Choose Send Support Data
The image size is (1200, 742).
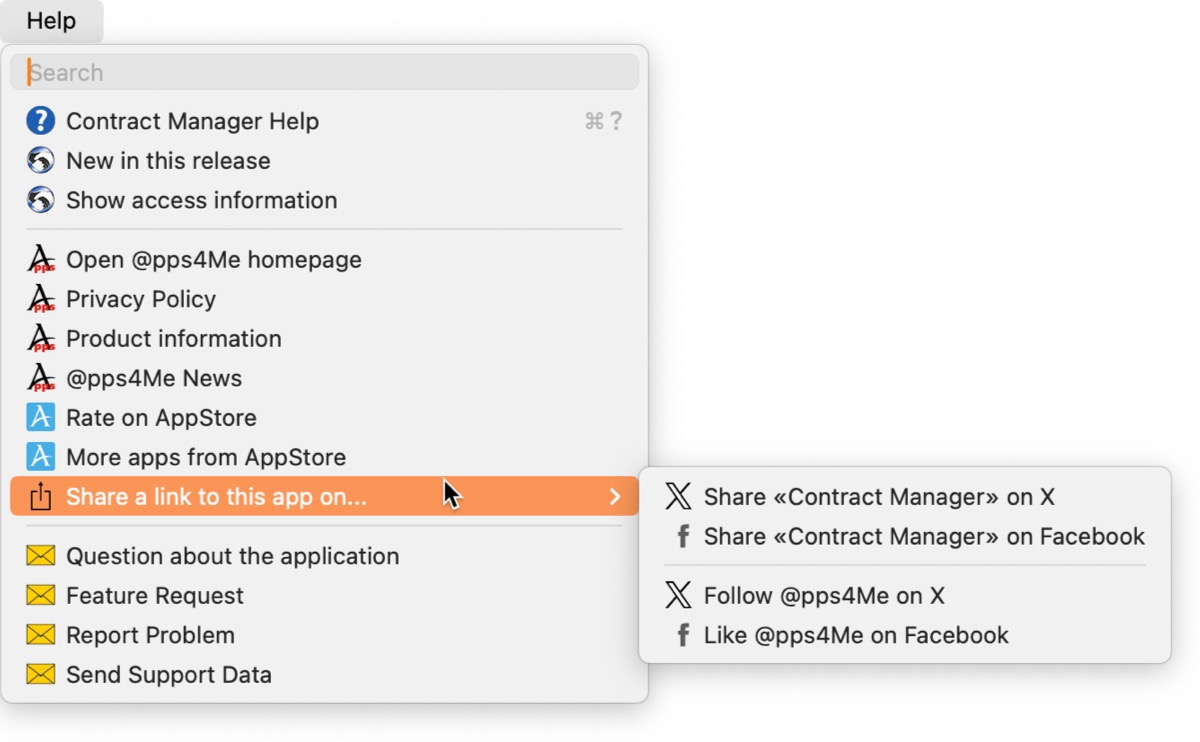[324, 675]
